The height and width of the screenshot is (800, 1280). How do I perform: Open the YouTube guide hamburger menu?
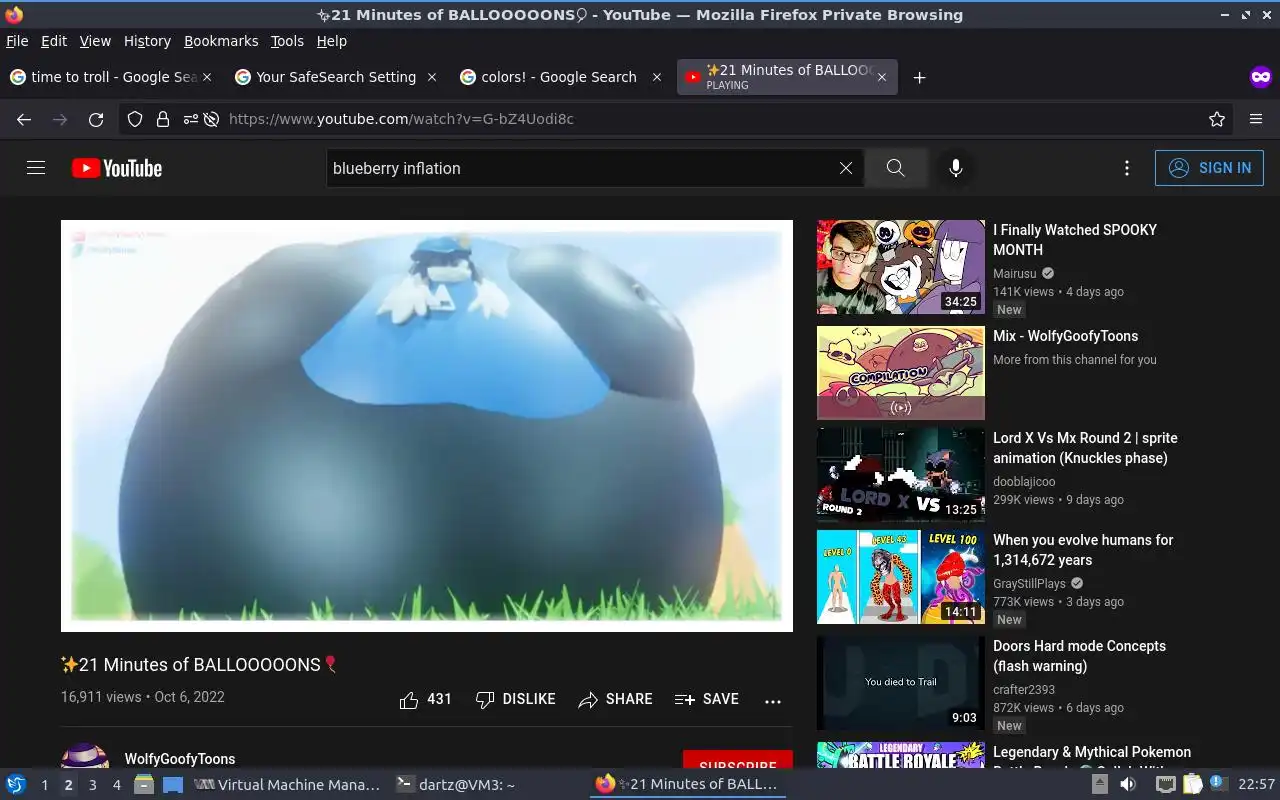click(x=36, y=168)
